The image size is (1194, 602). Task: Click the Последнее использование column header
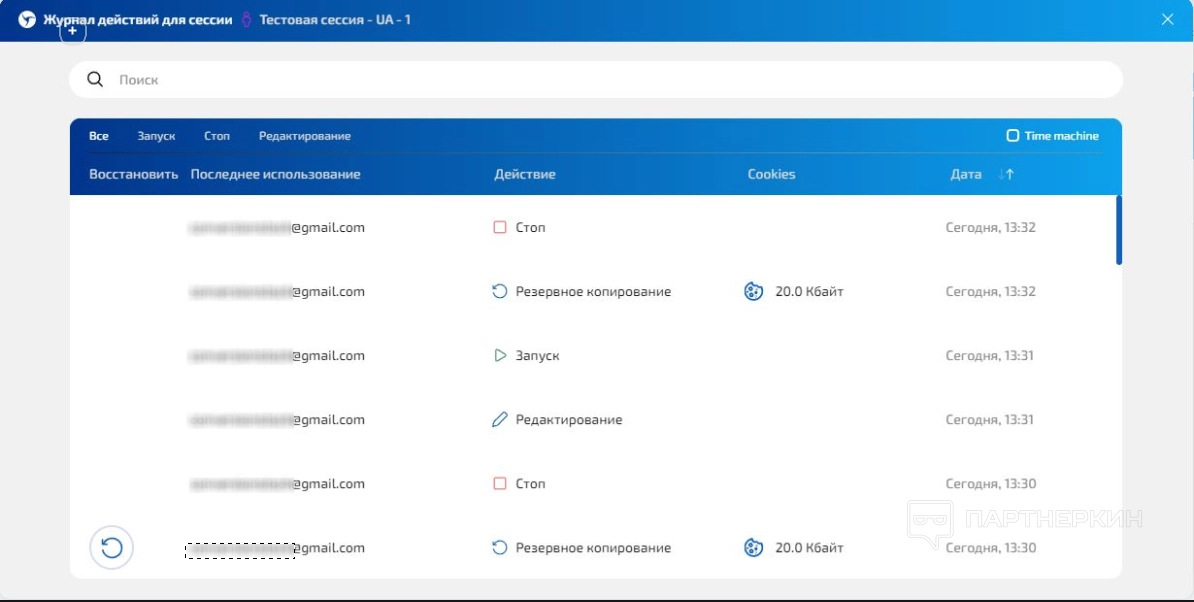[276, 174]
